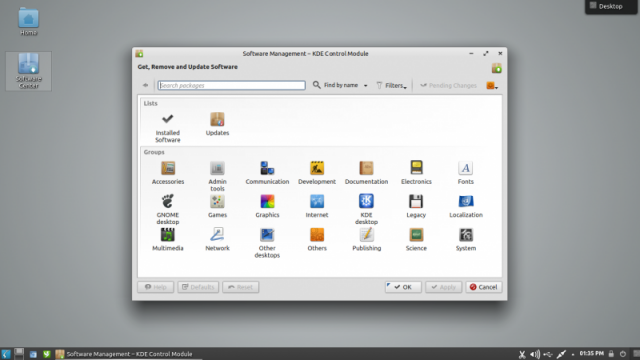This screenshot has width=640, height=360.
Task: Click the network connection tray icon
Action: tap(561, 354)
